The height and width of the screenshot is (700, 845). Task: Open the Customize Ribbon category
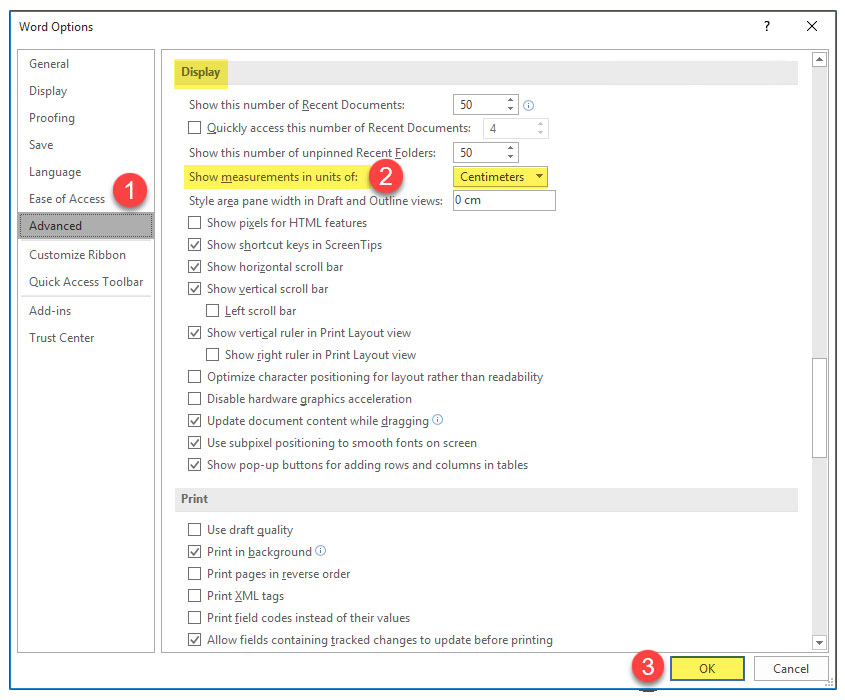tap(86, 255)
